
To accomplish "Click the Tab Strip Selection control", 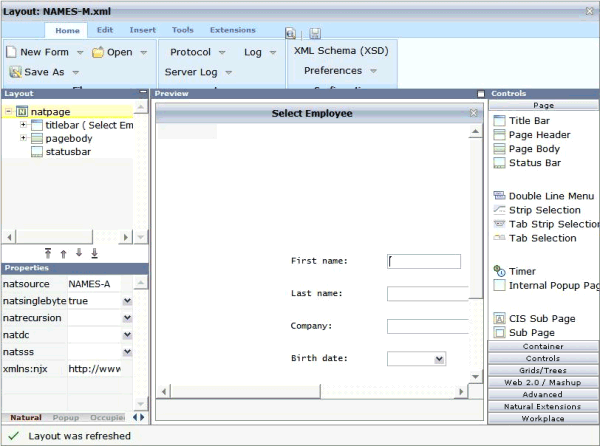I will (553, 224).
